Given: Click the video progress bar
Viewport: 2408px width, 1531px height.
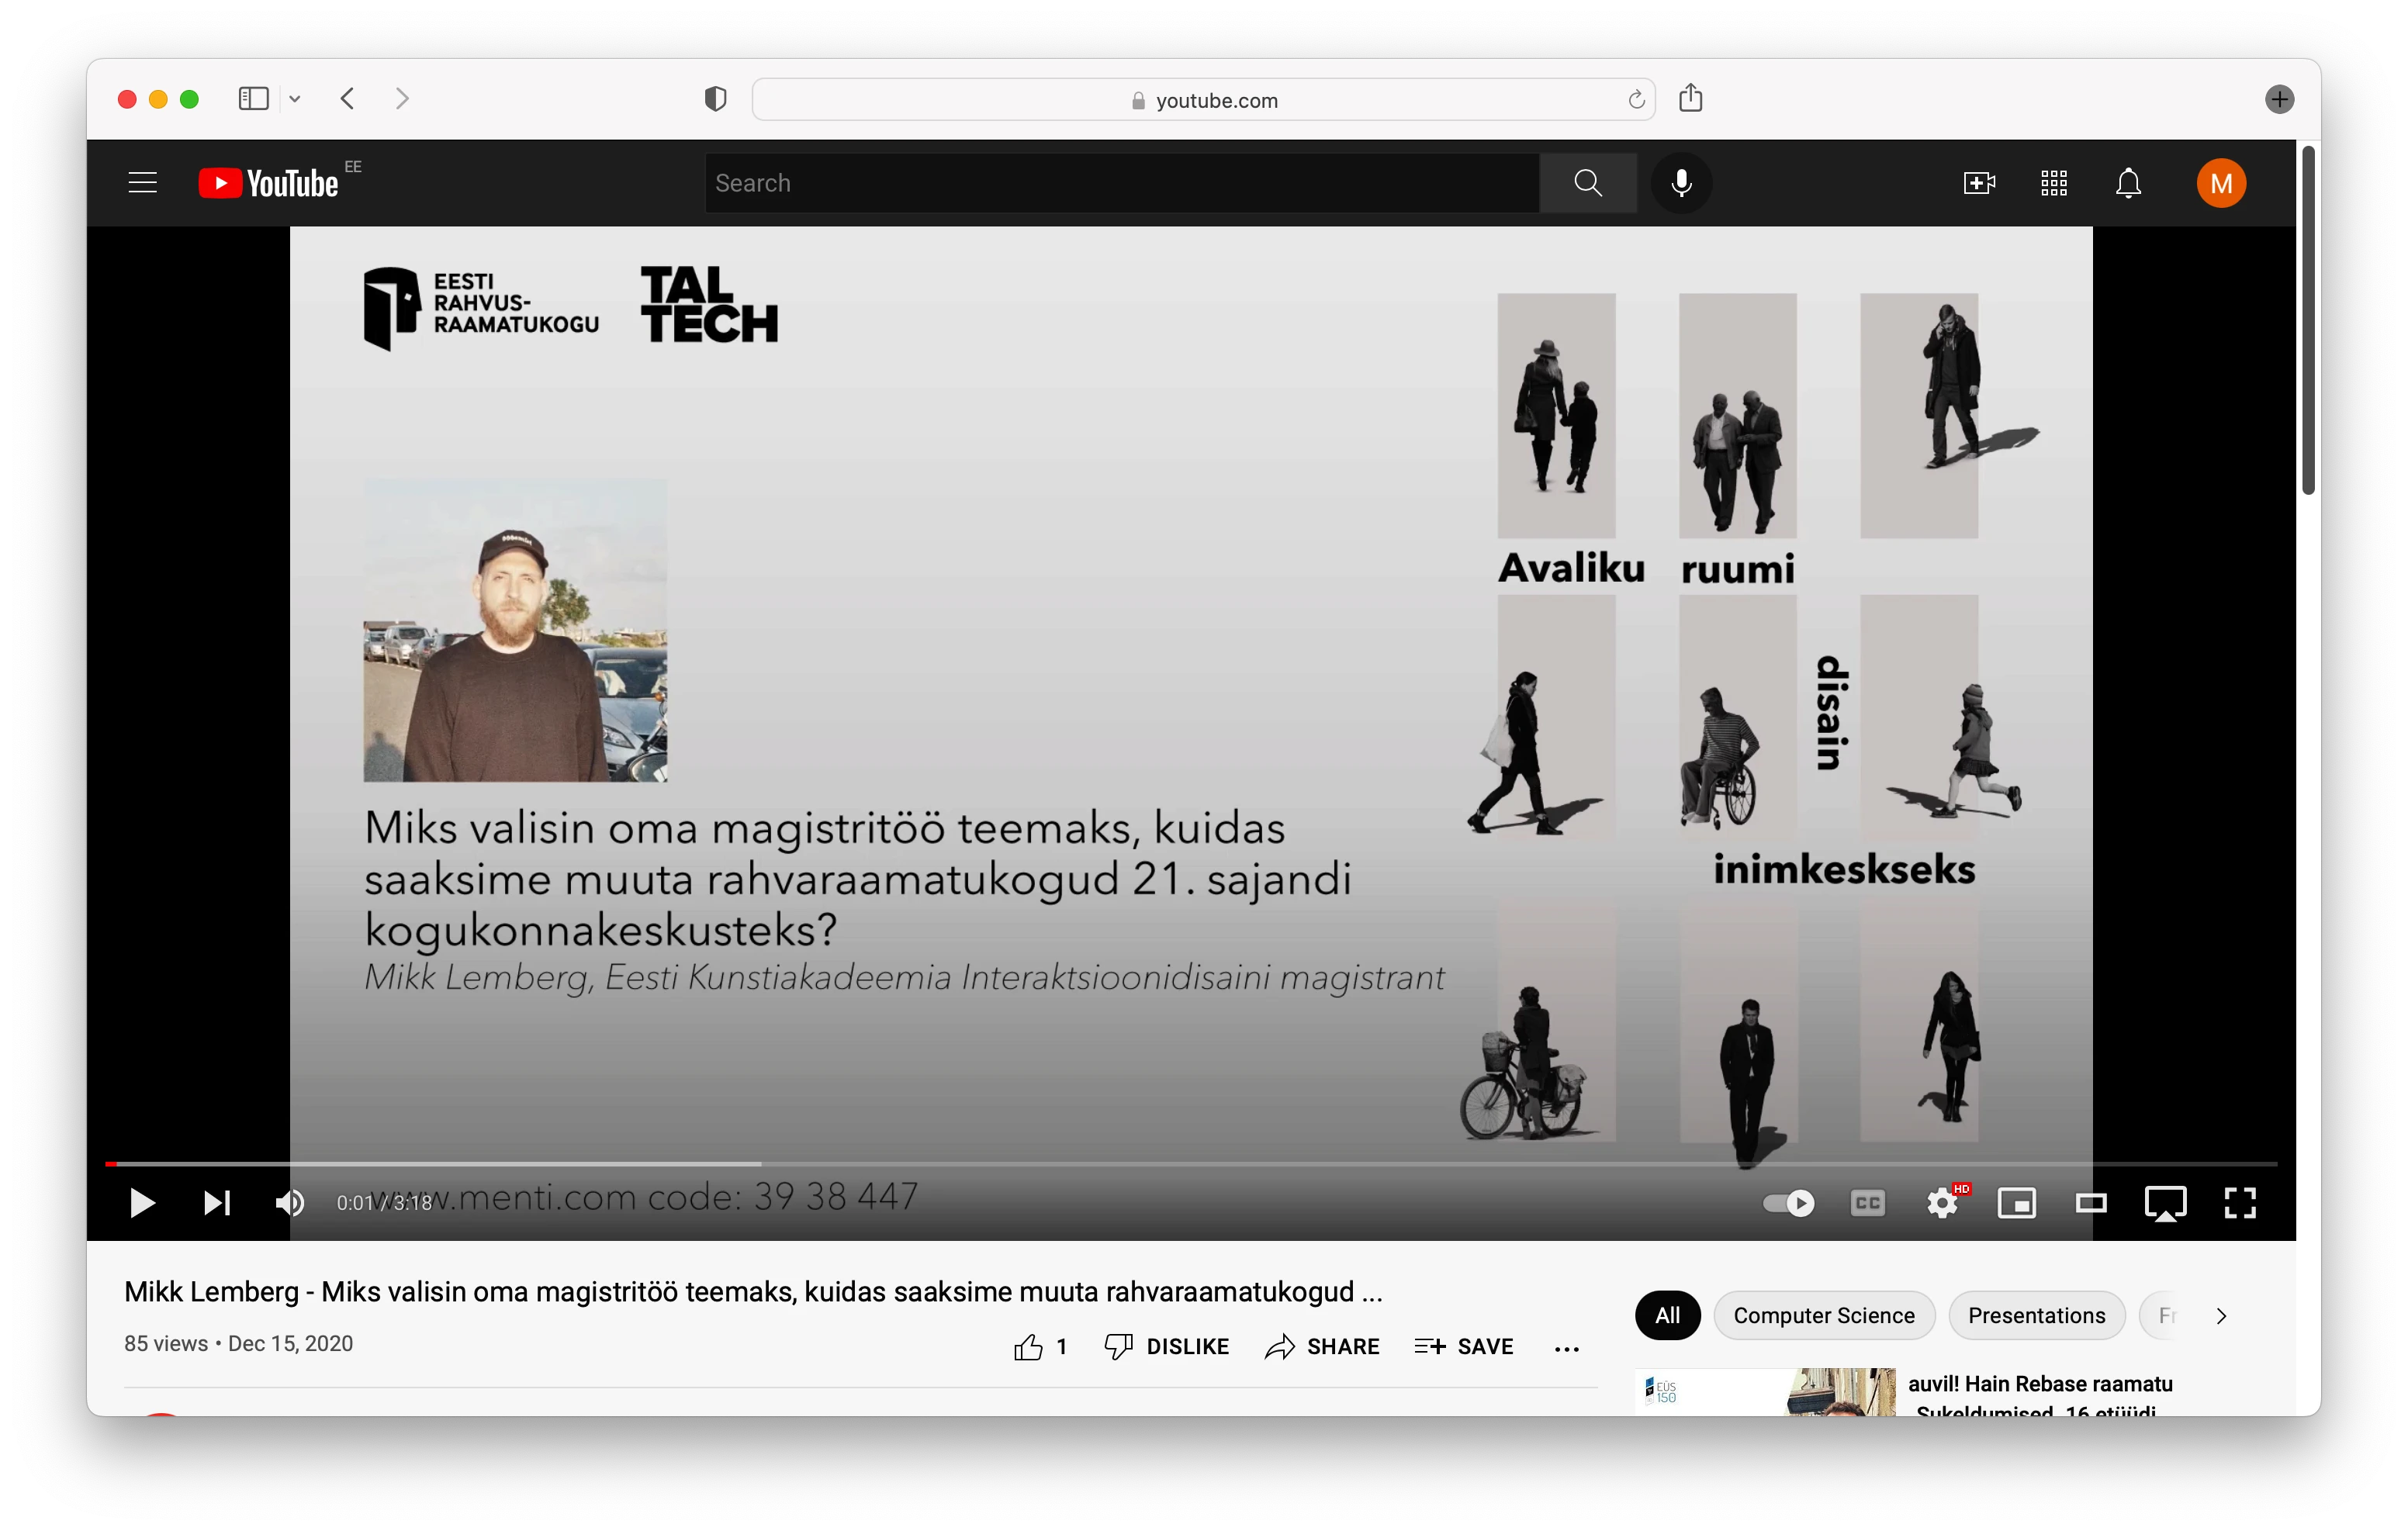Looking at the screenshot, I should click(x=1190, y=1164).
